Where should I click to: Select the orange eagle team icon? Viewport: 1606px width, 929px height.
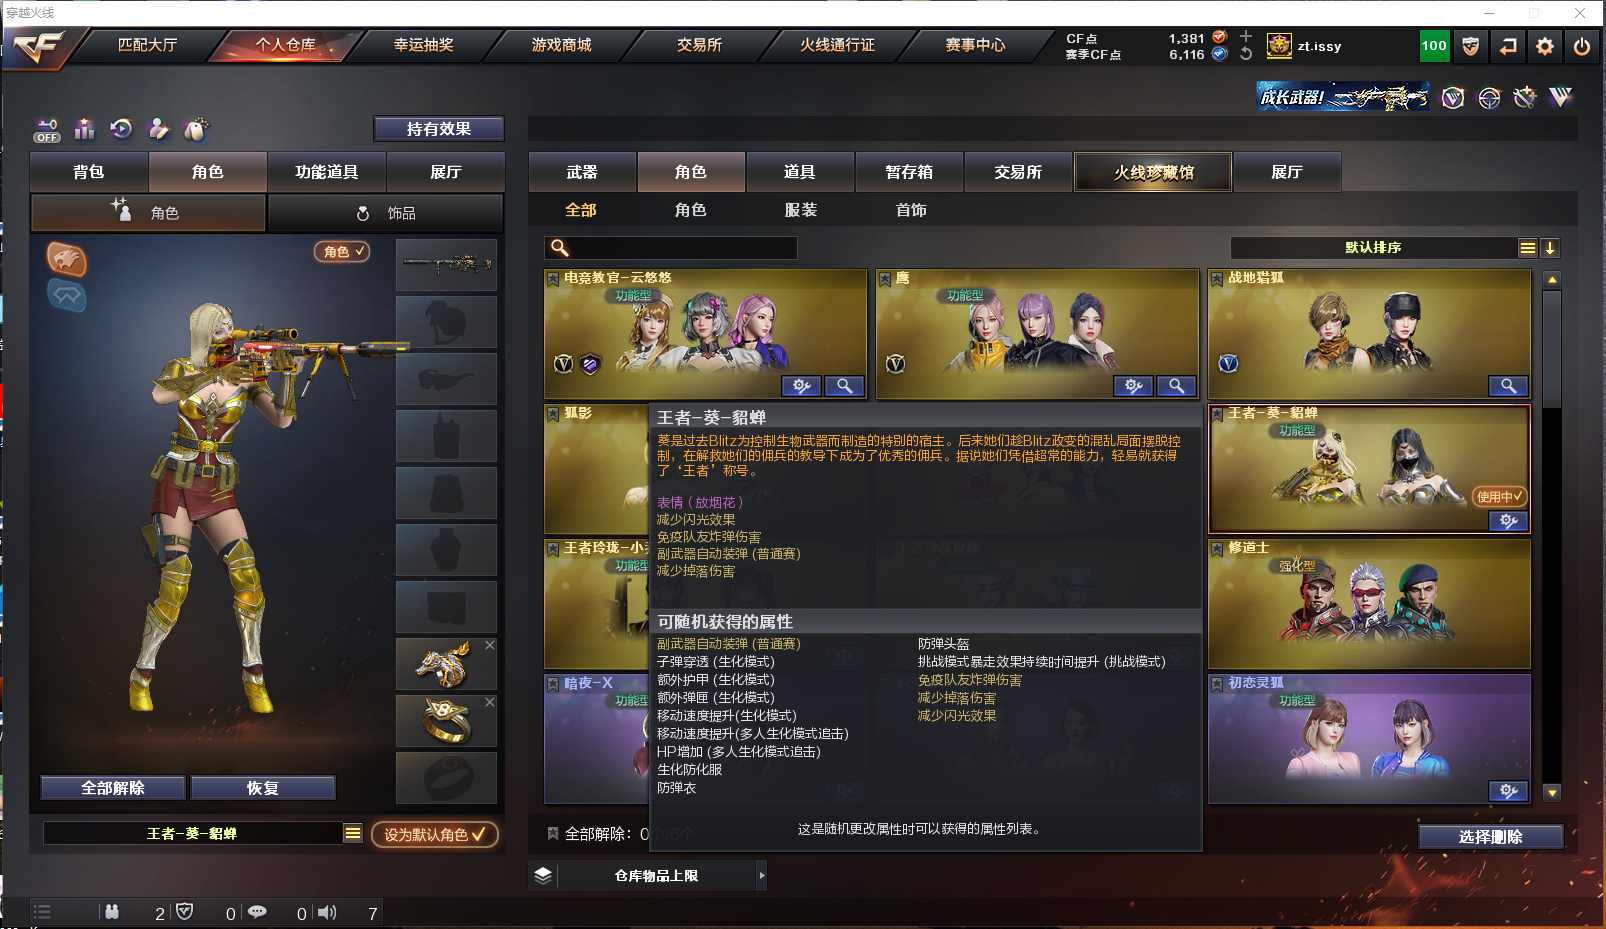[67, 260]
